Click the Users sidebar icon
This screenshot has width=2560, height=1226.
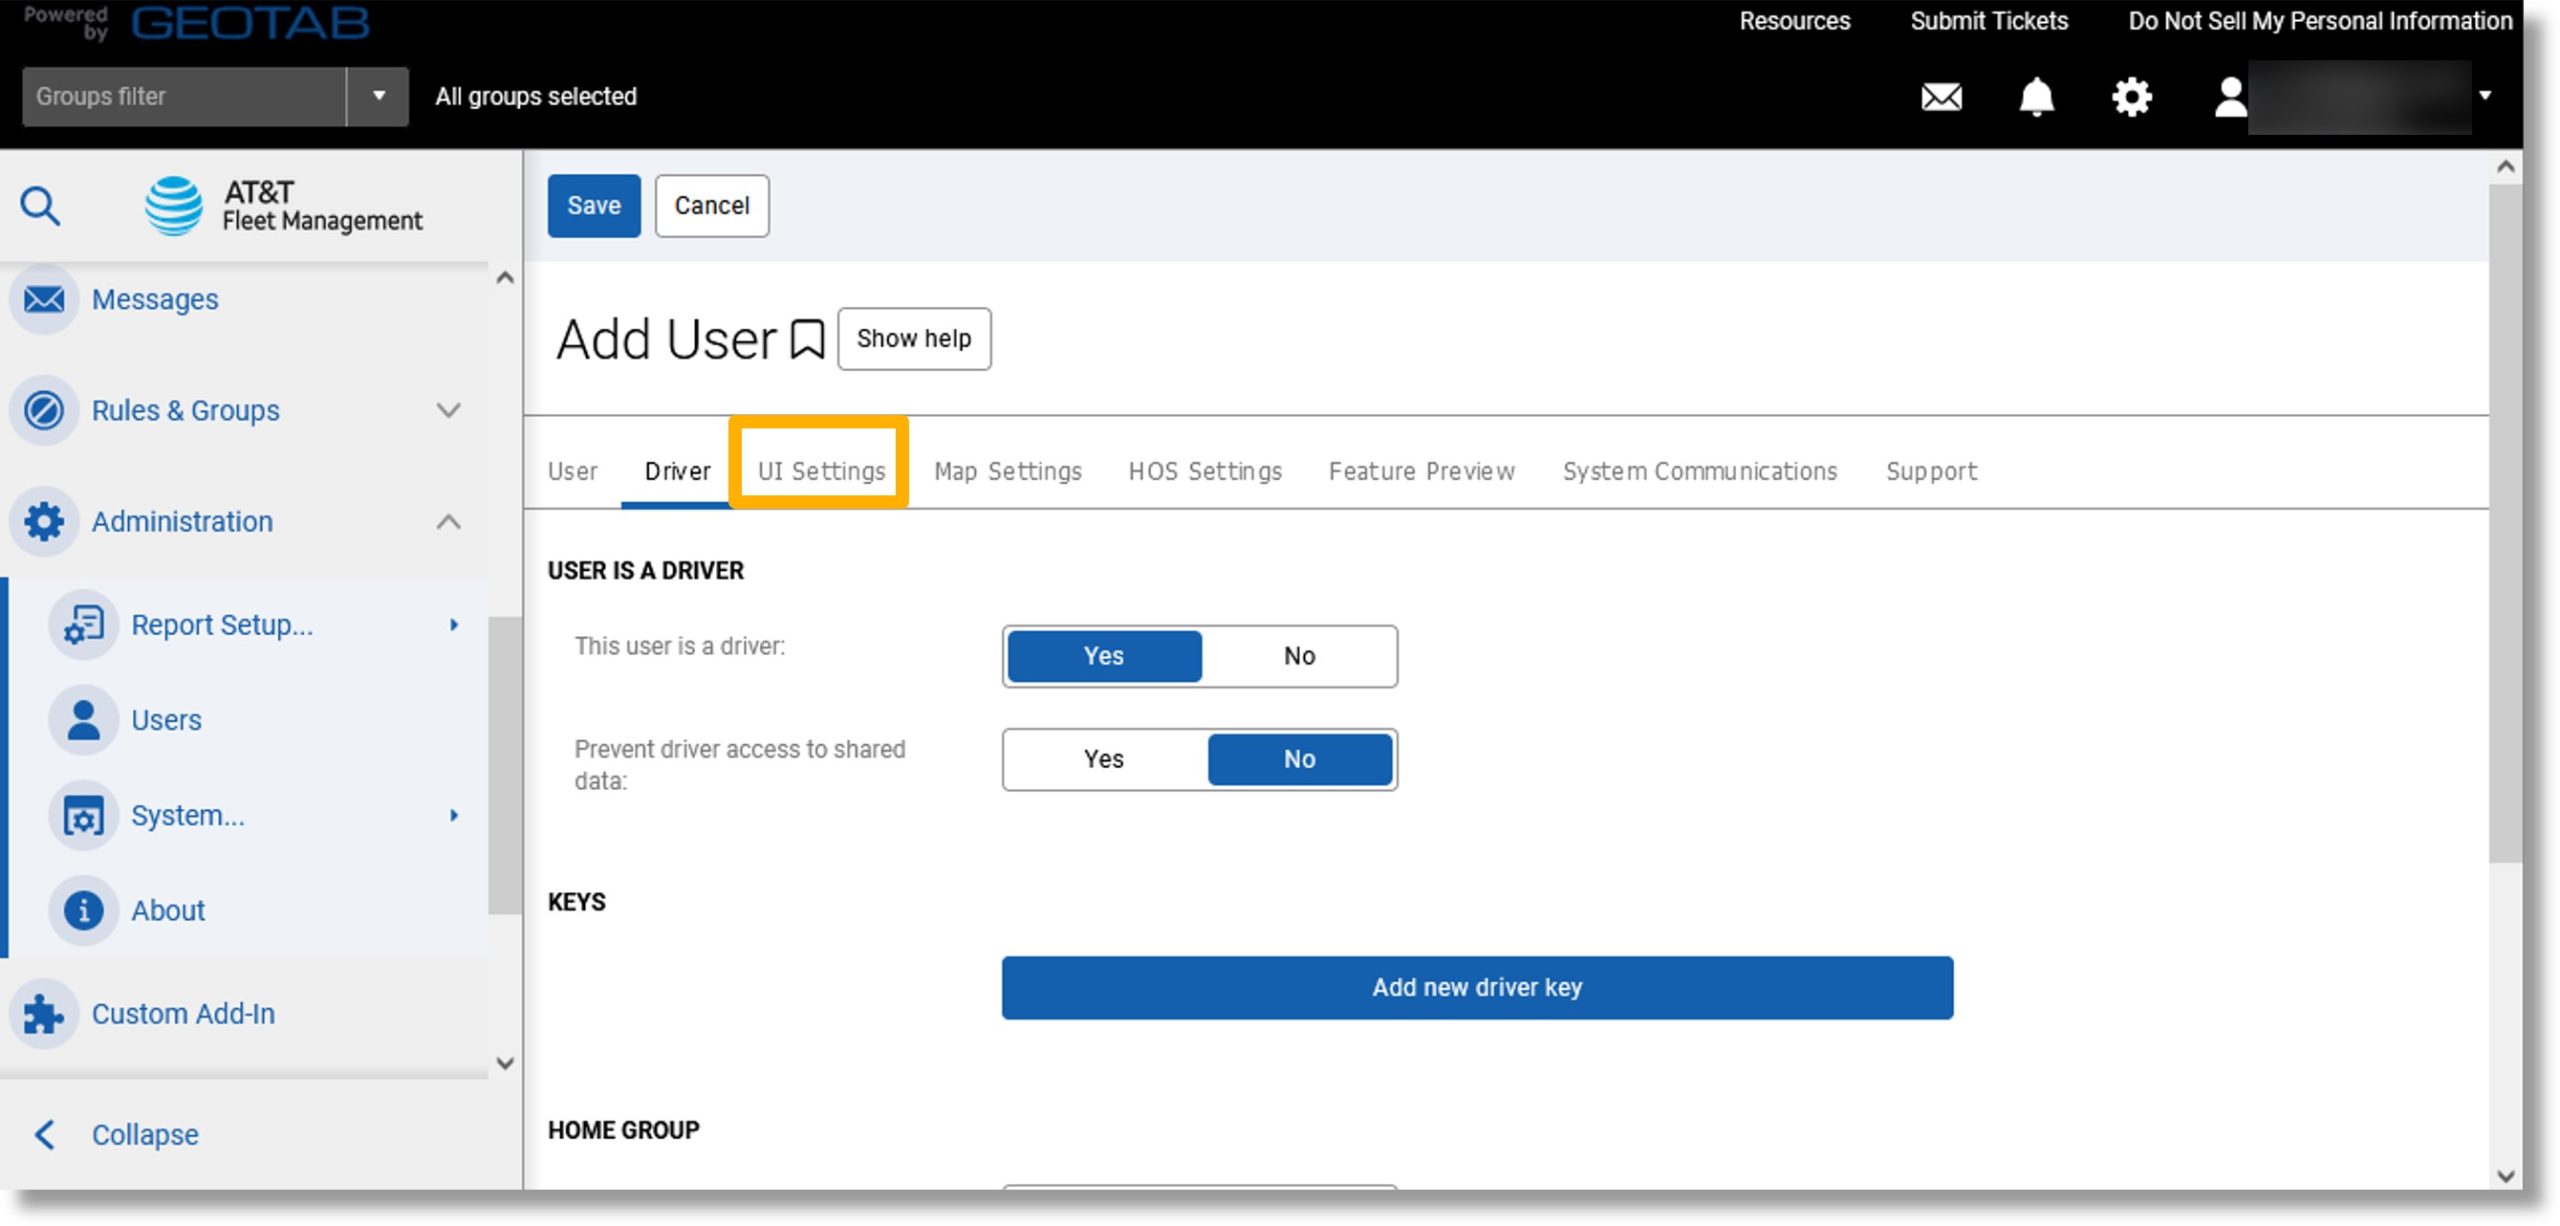click(x=83, y=718)
